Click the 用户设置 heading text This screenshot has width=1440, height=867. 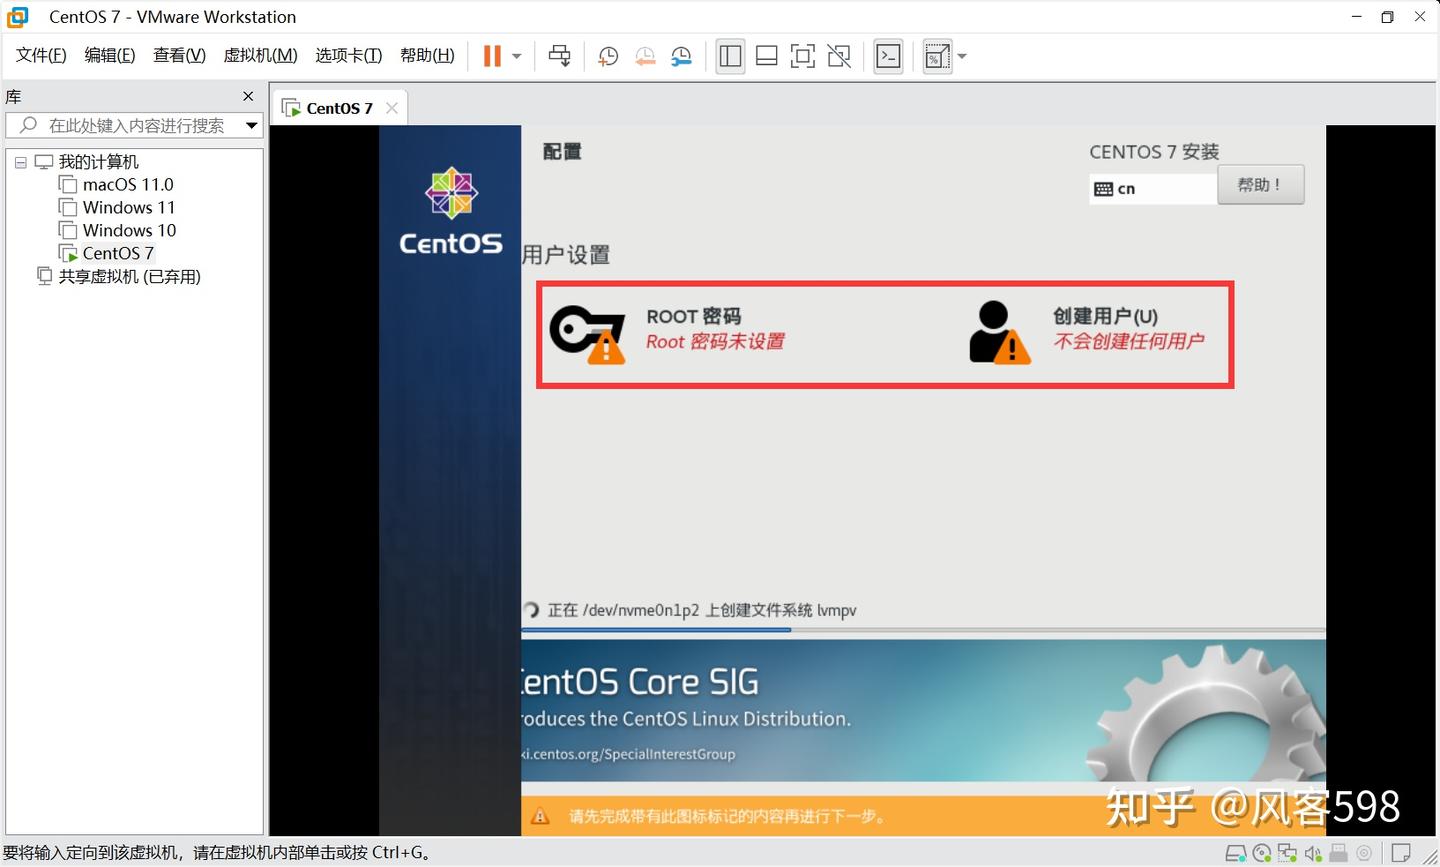click(566, 255)
